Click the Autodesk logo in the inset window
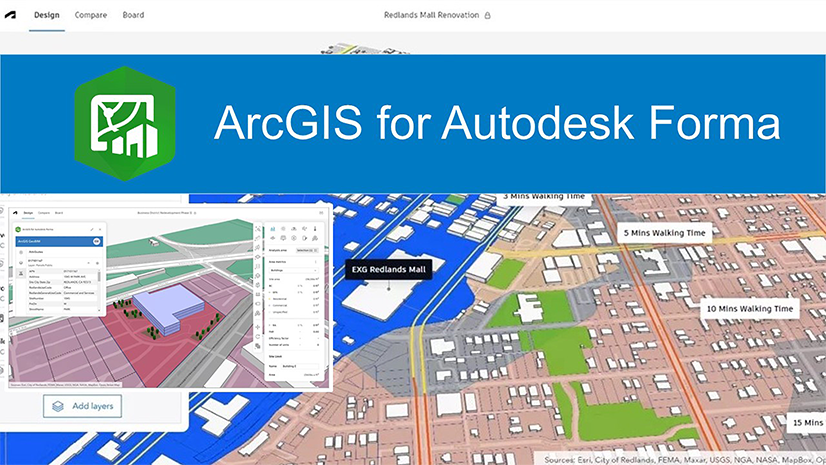 pyautogui.click(x=15, y=213)
